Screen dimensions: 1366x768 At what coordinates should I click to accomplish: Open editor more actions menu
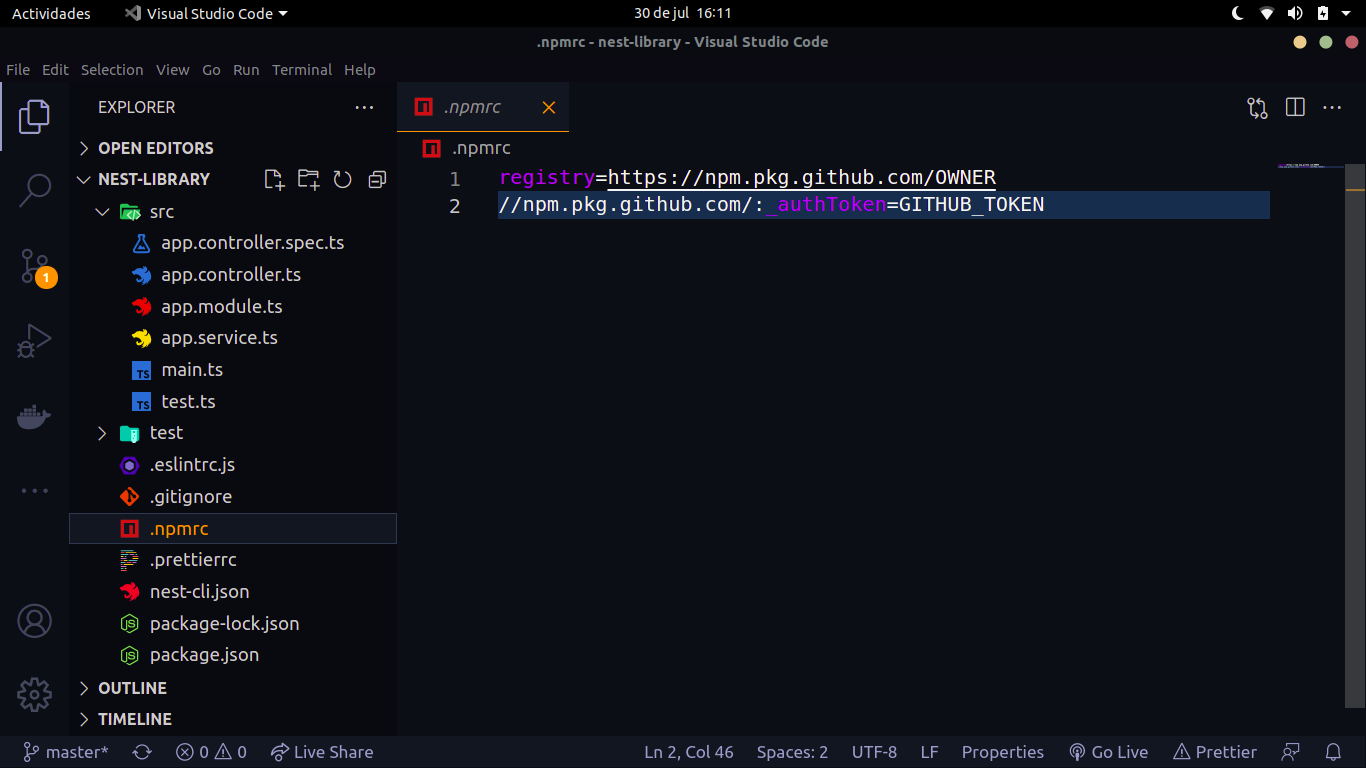1332,107
